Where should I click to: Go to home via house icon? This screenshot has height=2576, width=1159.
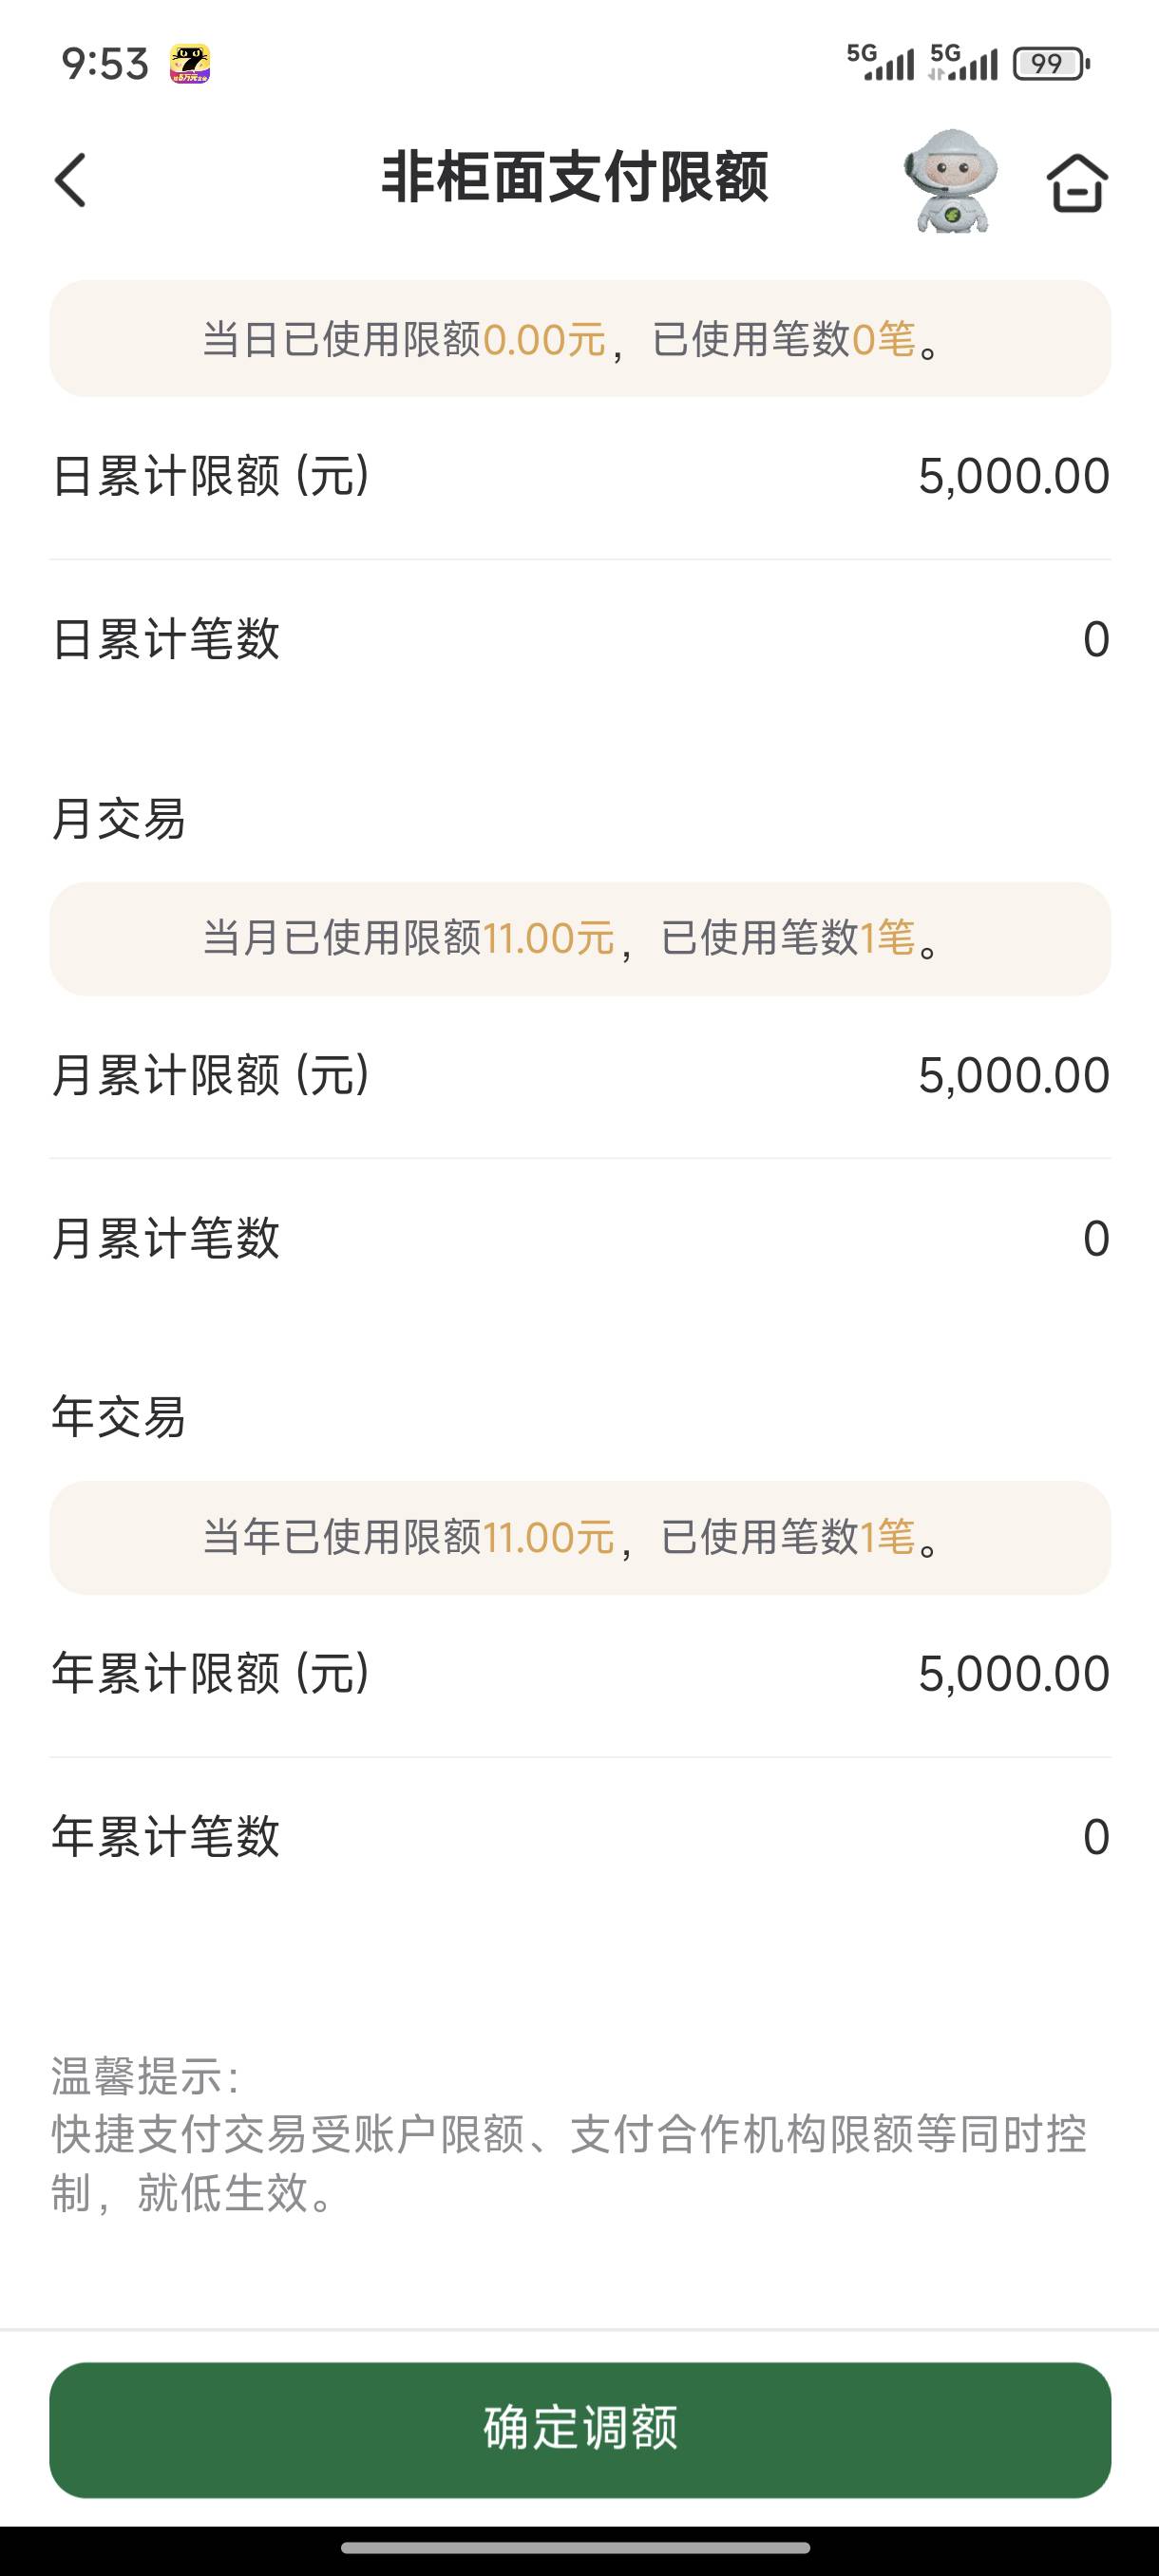click(1077, 183)
